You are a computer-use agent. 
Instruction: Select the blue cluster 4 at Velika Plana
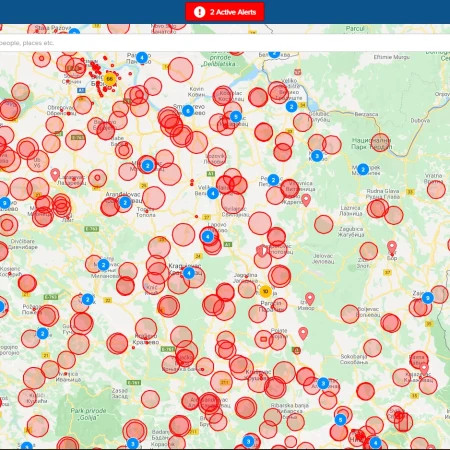[x=213, y=193]
